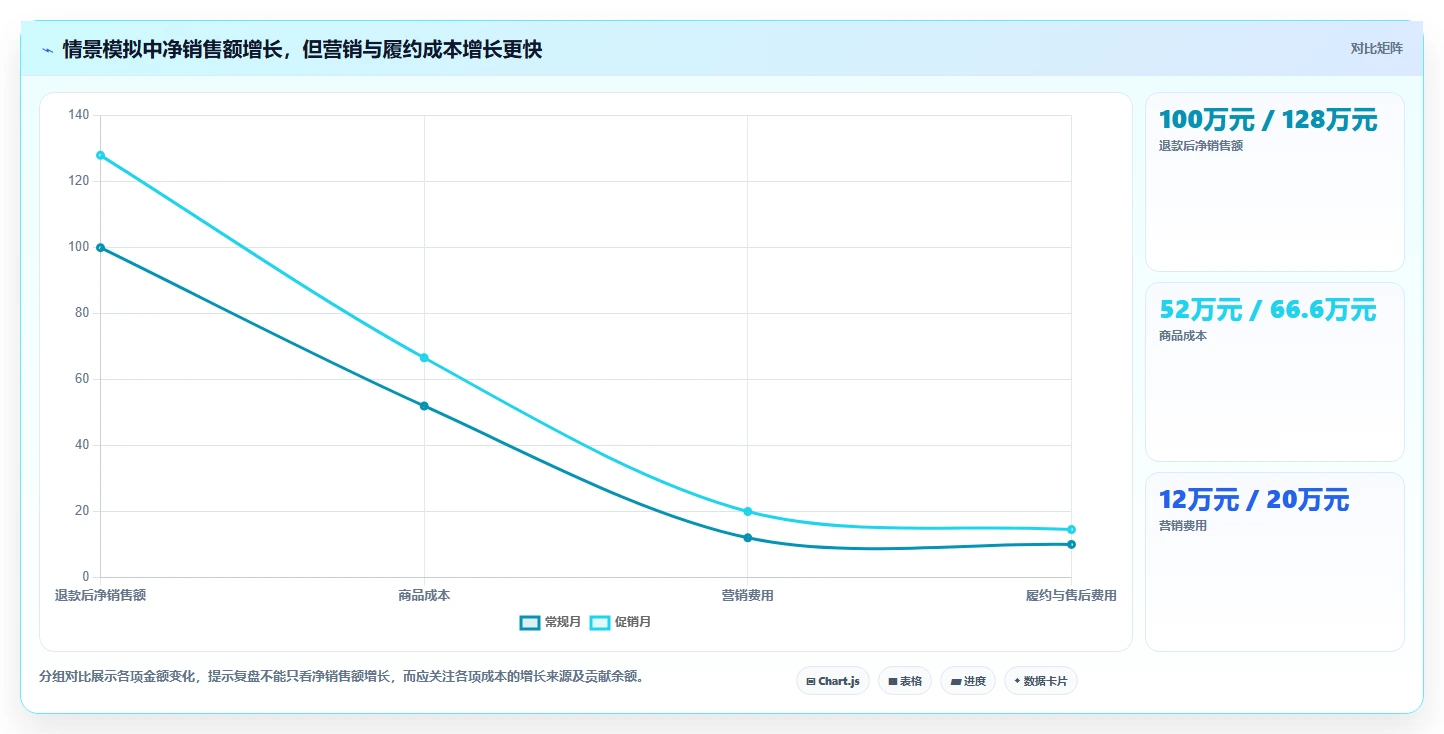Click the value 100万元 / 128万元

point(1268,120)
